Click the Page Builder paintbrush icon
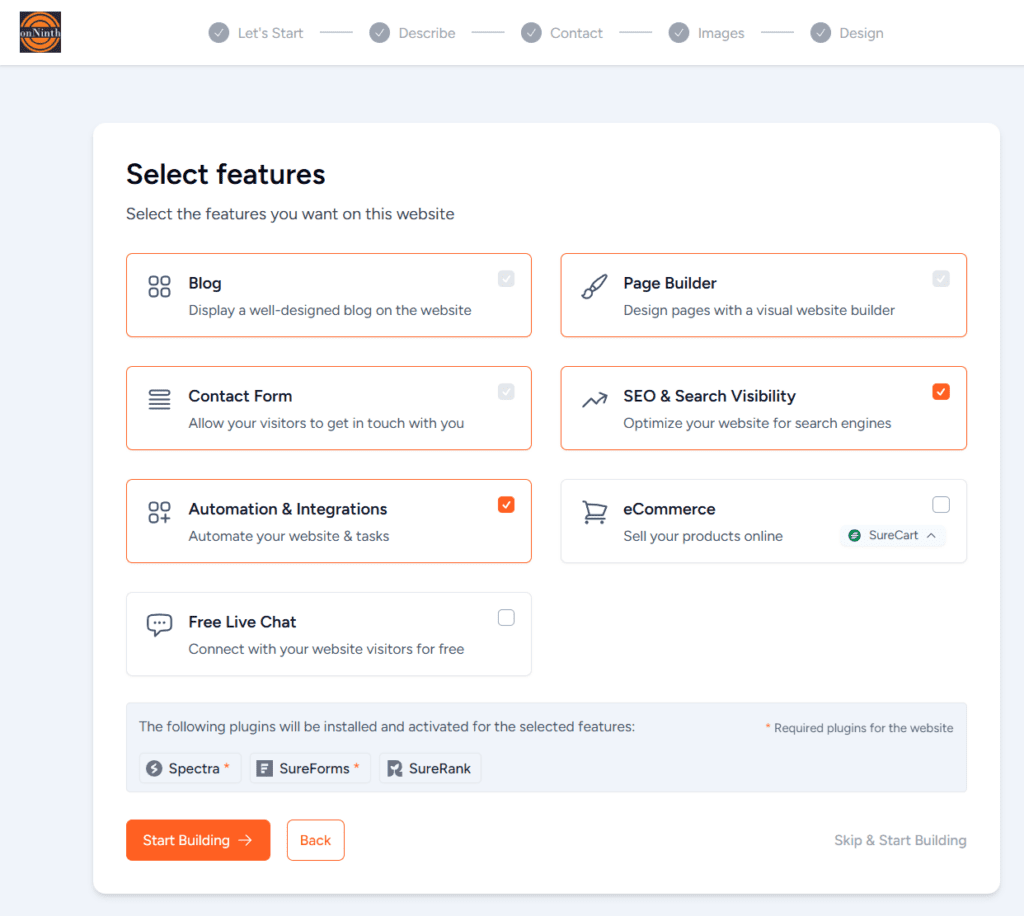Viewport: 1024px width, 916px height. pyautogui.click(x=594, y=287)
